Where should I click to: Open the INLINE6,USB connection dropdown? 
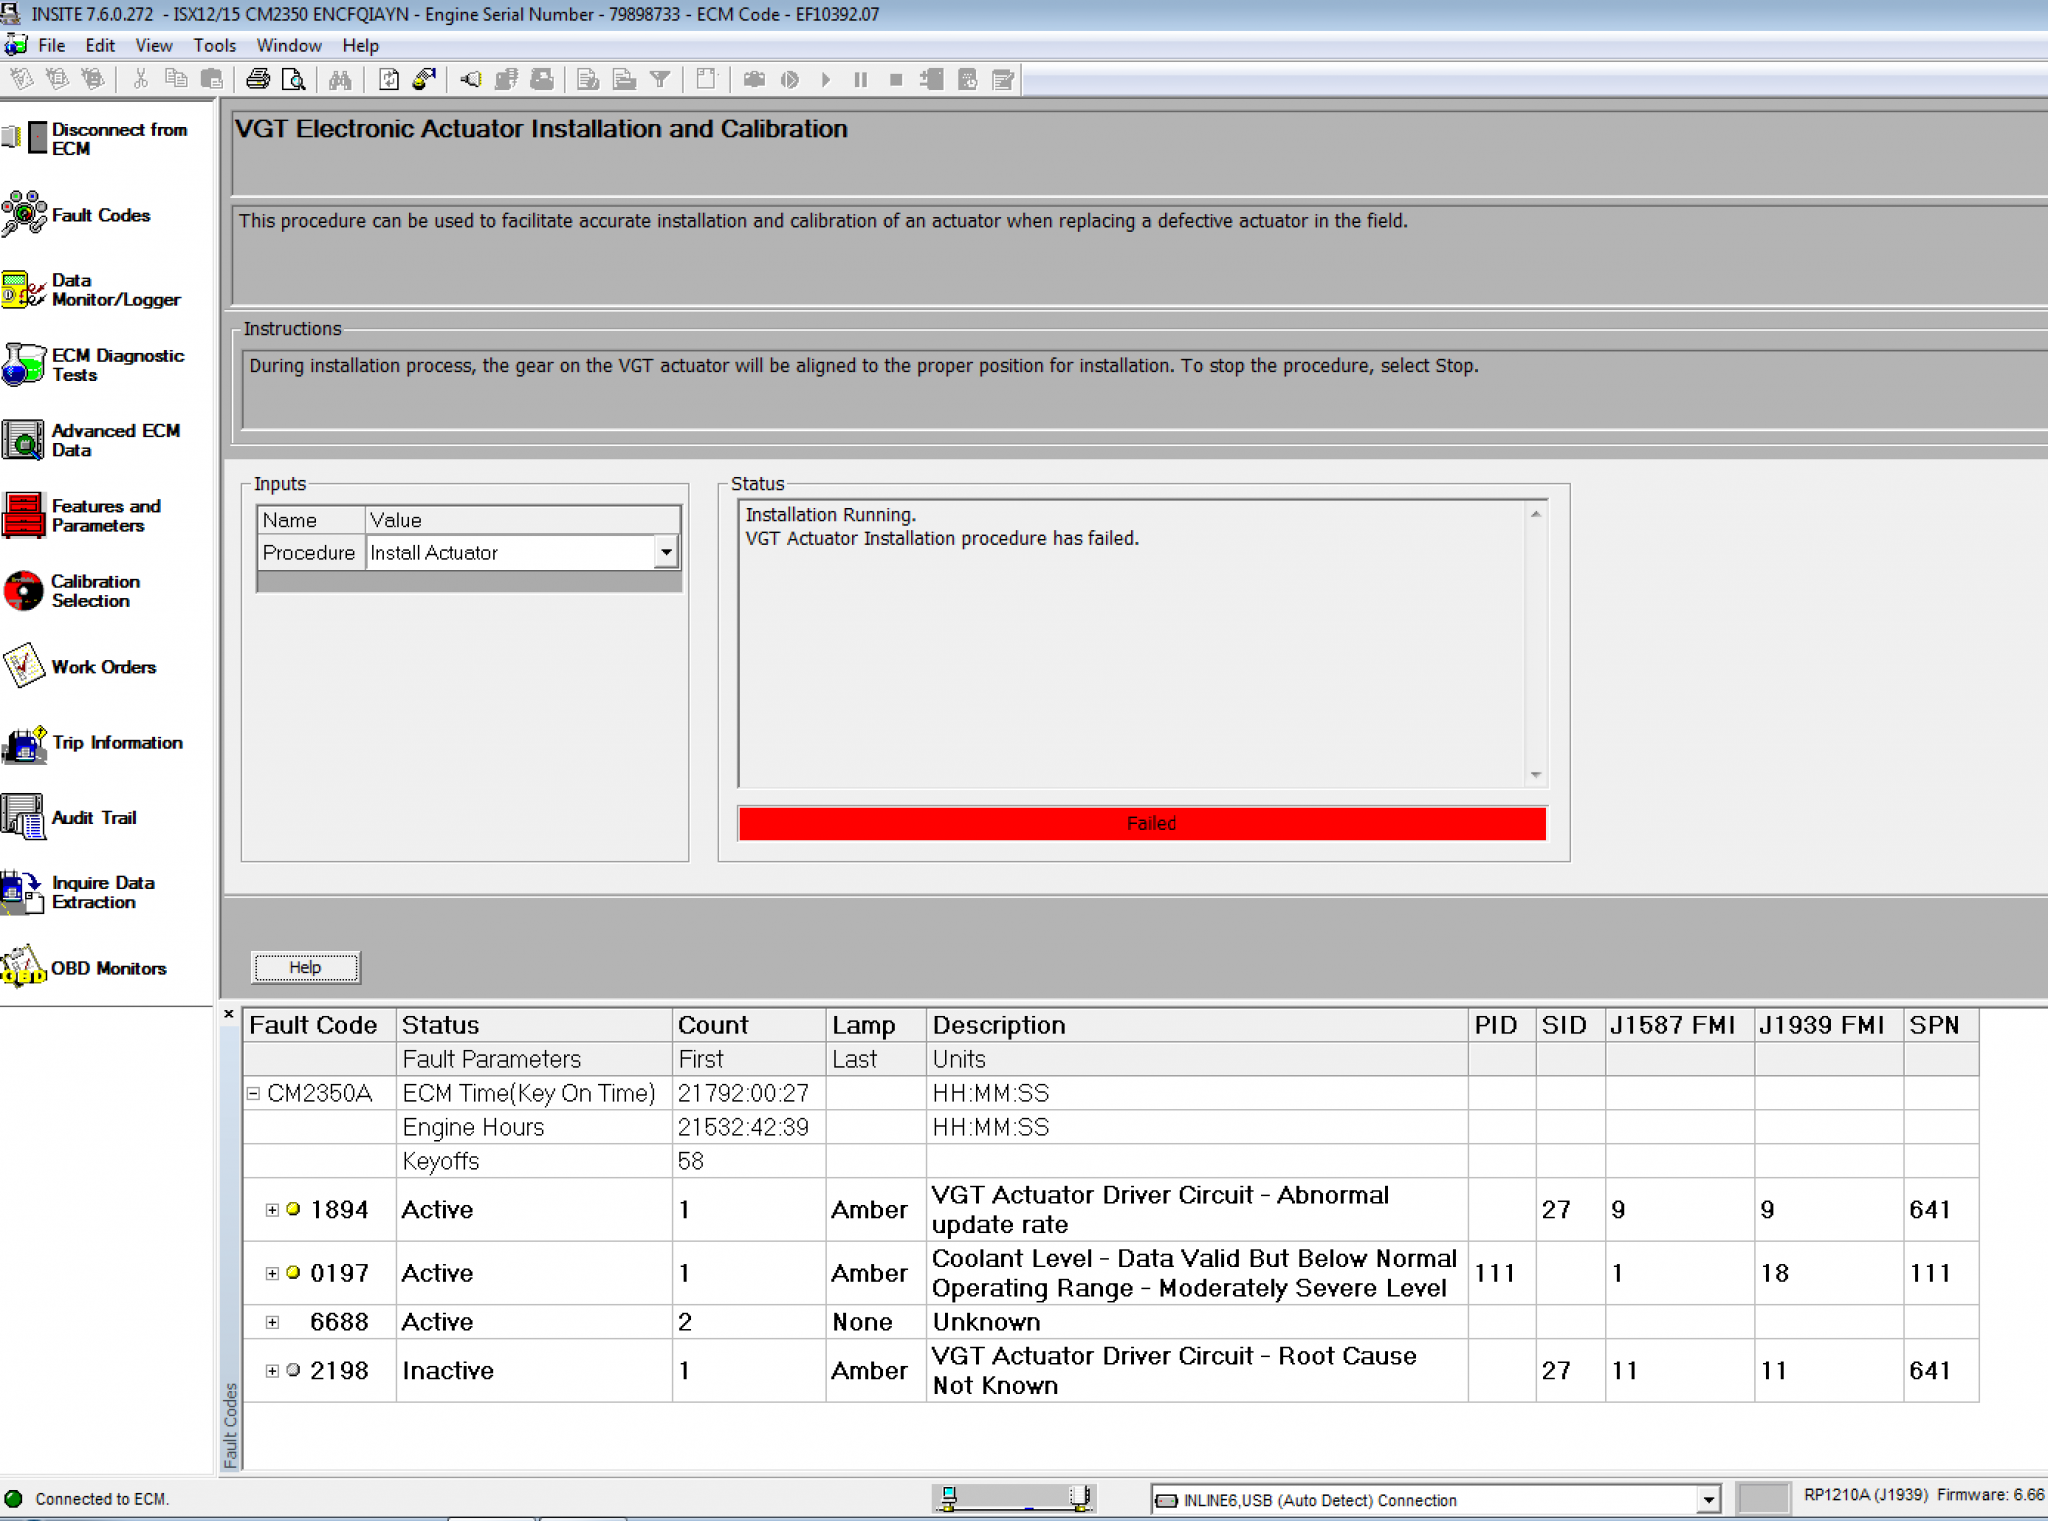point(1708,1499)
